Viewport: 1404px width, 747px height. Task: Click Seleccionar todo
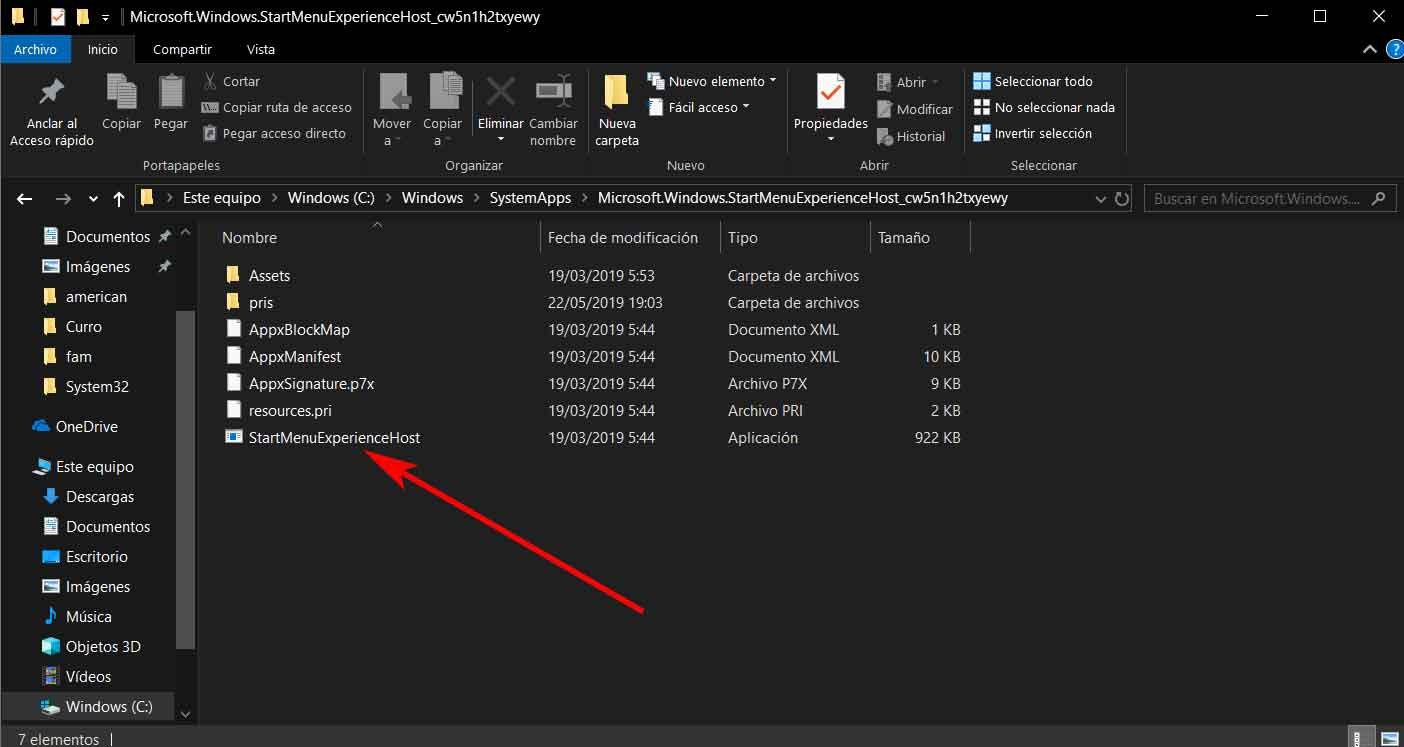1033,81
